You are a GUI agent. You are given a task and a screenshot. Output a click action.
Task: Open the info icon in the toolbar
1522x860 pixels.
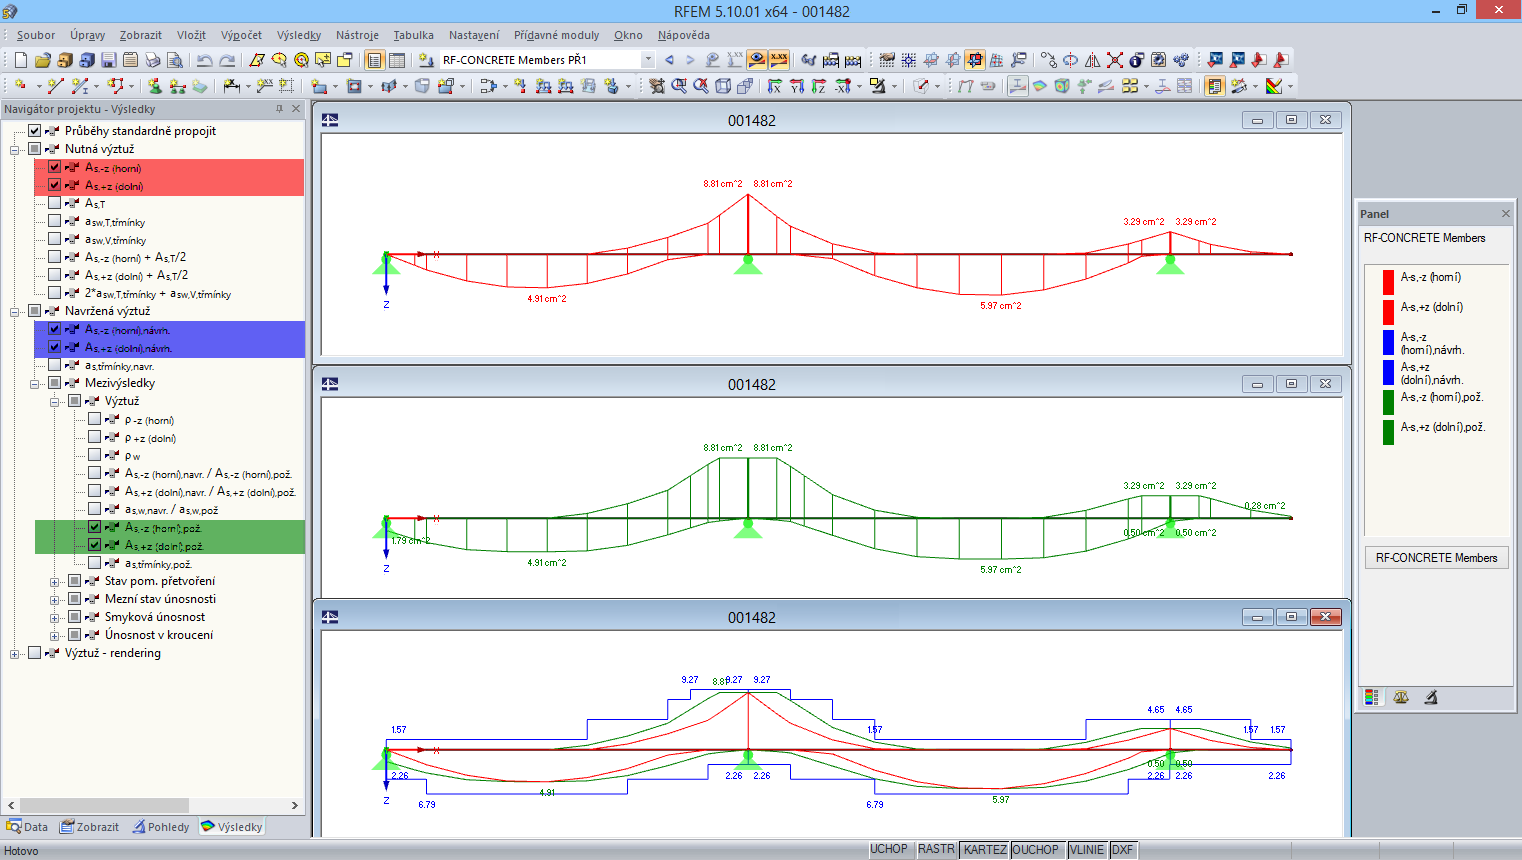[x=1137, y=60]
